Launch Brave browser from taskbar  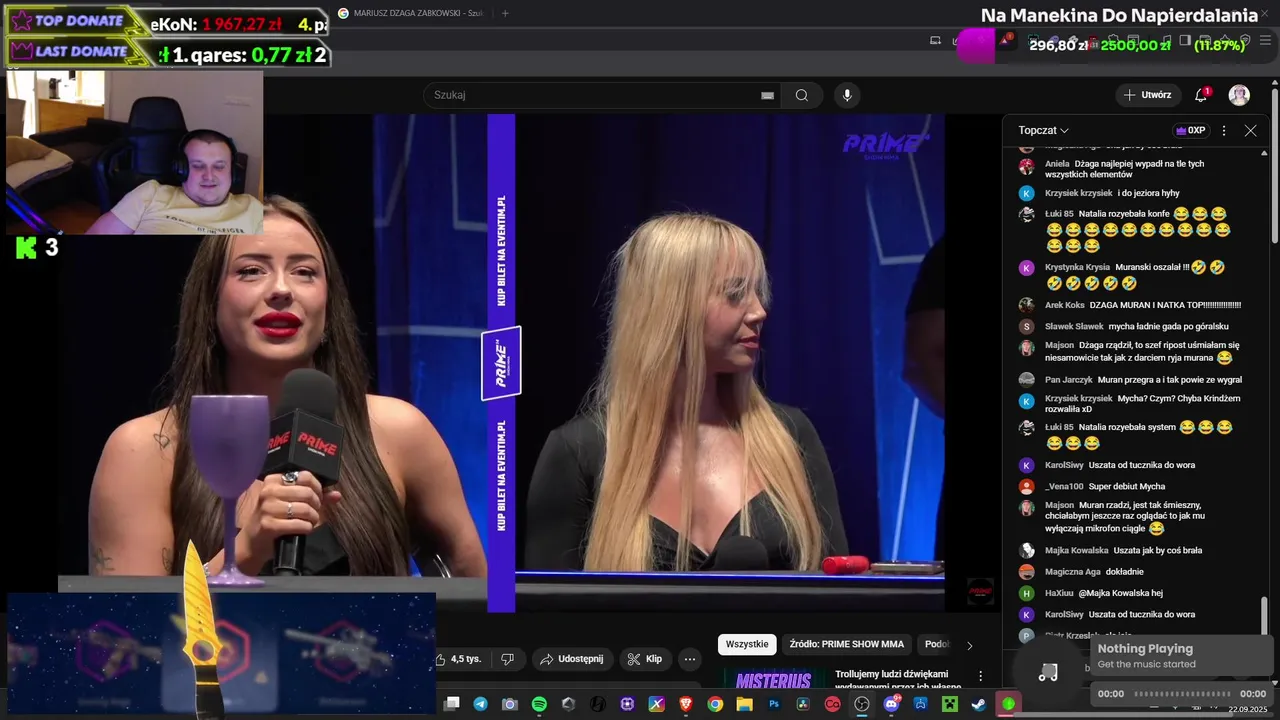point(686,704)
